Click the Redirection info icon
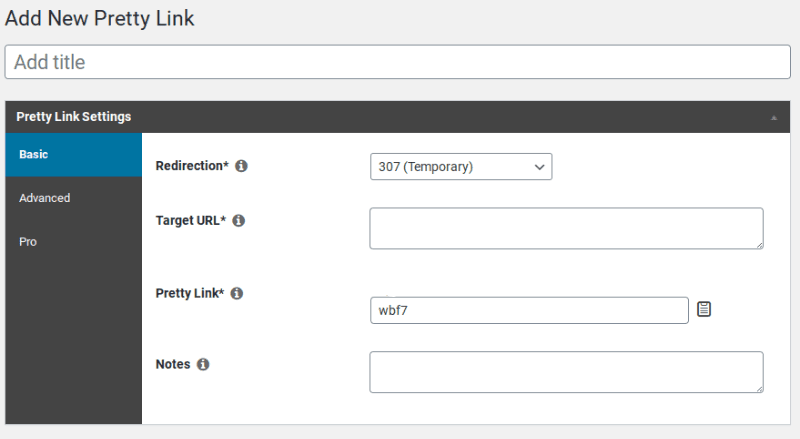 tap(241, 166)
